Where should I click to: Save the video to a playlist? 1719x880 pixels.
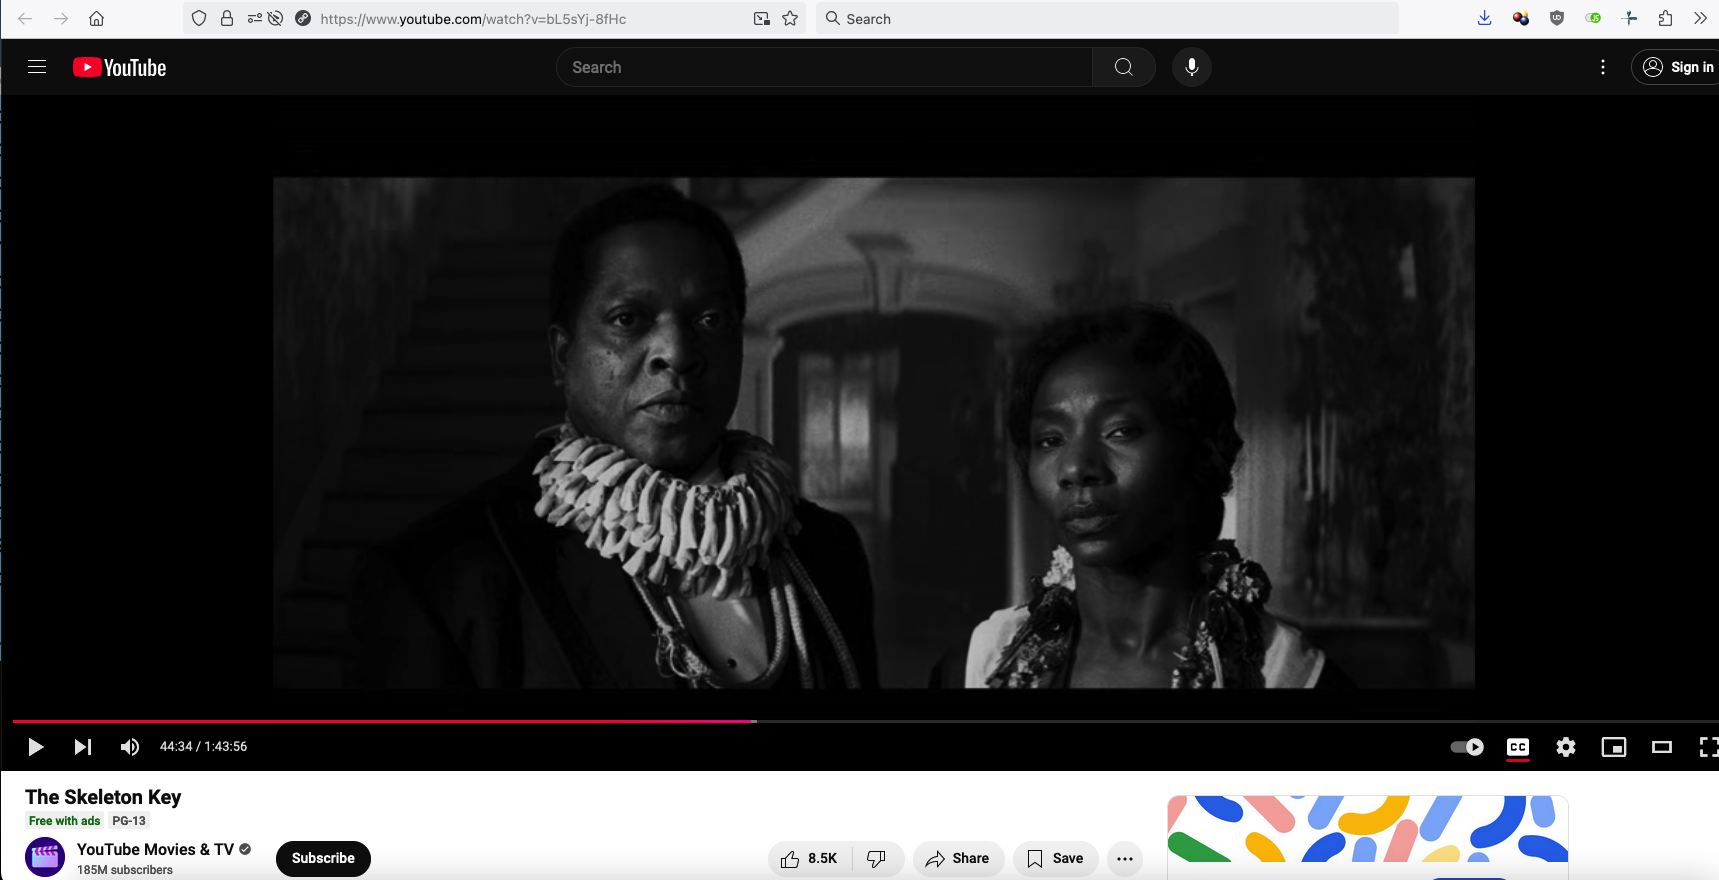(1056, 859)
